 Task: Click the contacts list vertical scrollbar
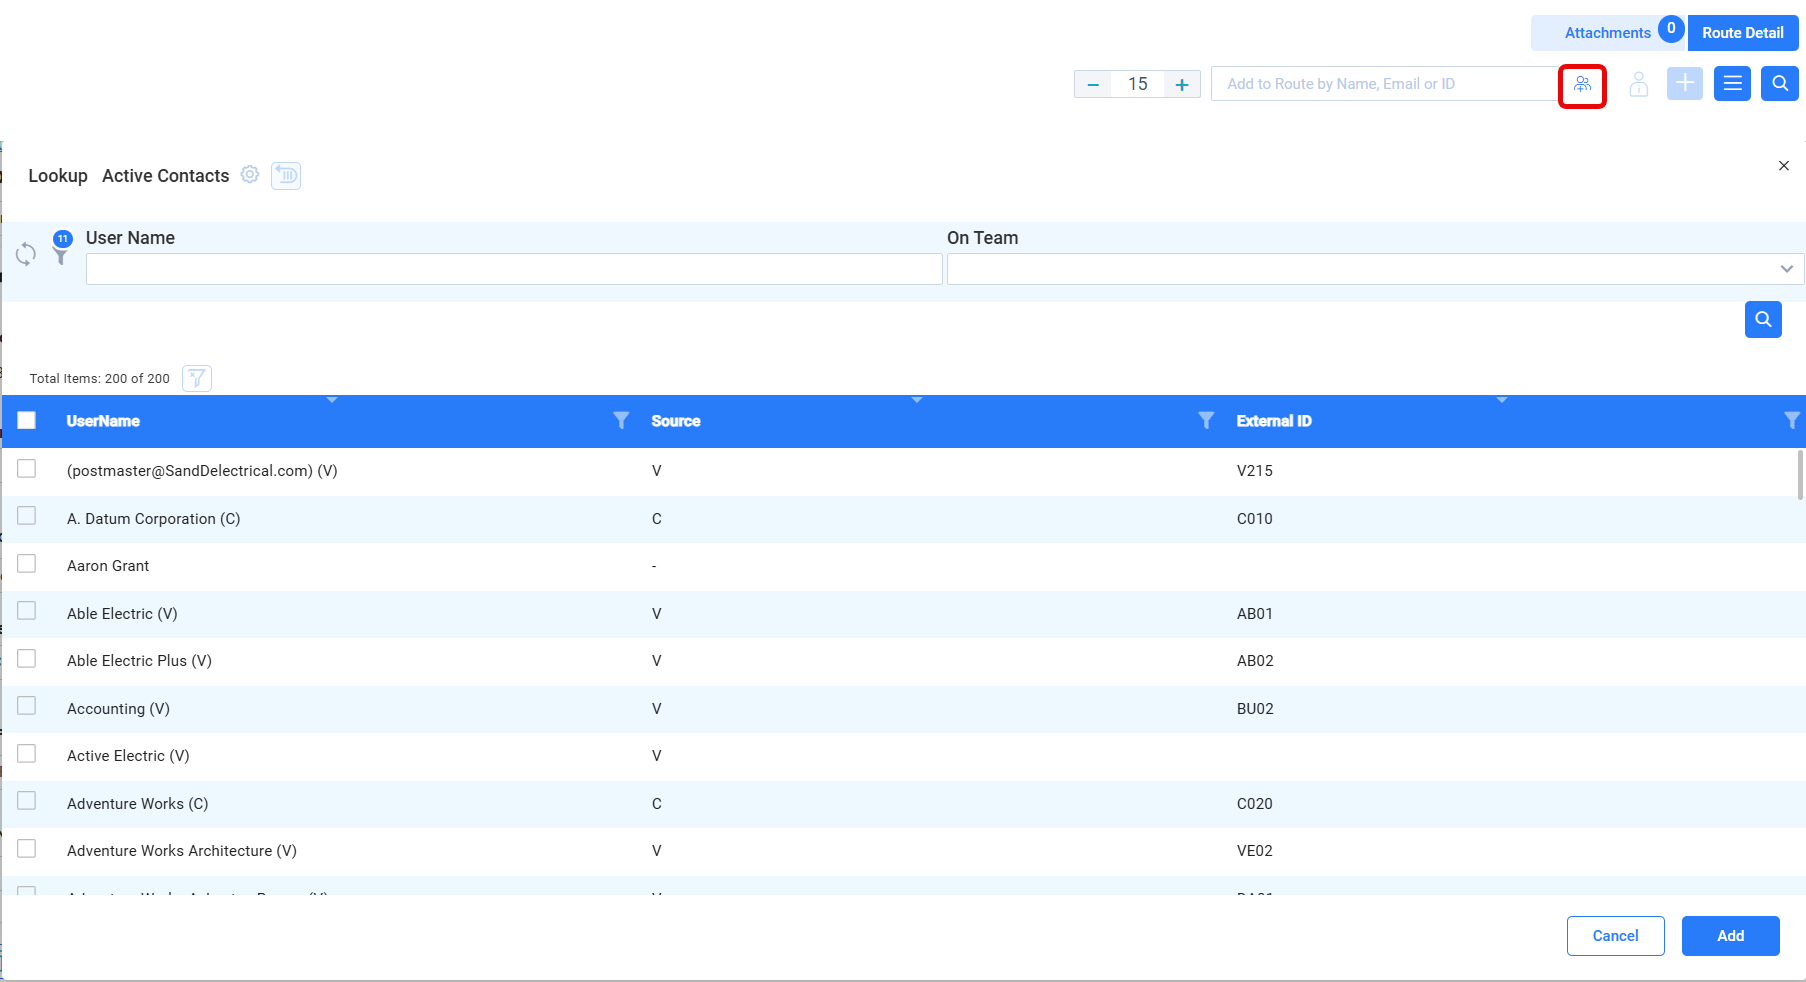pos(1800,475)
